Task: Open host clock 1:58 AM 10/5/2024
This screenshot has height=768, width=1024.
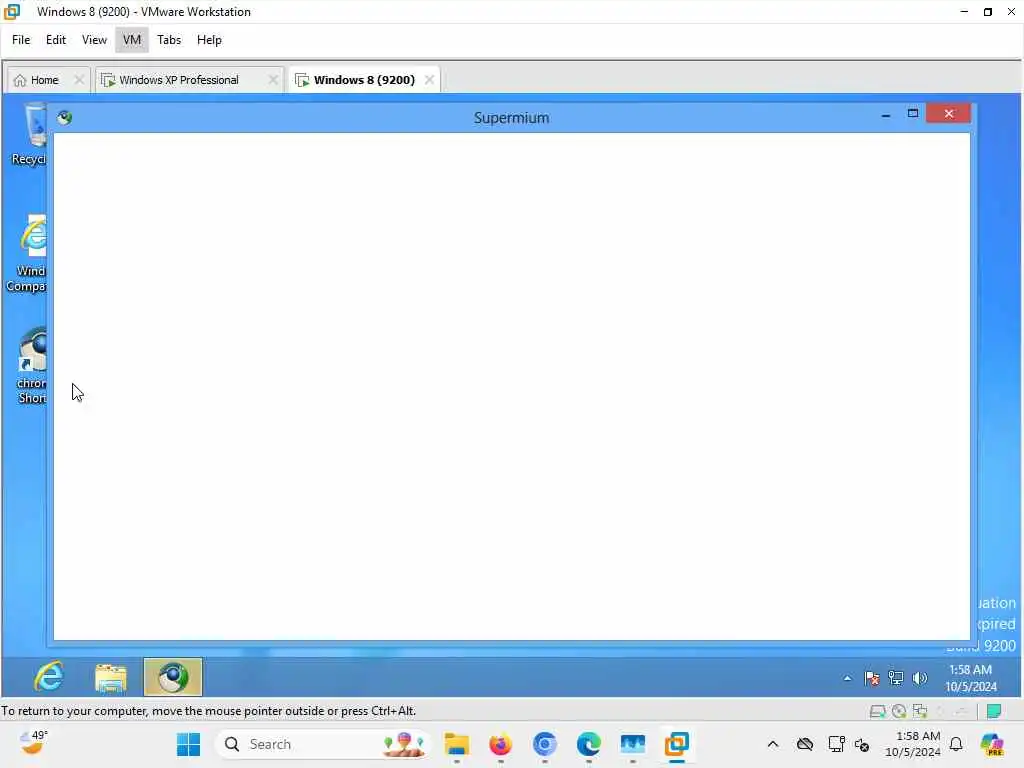Action: [912, 744]
